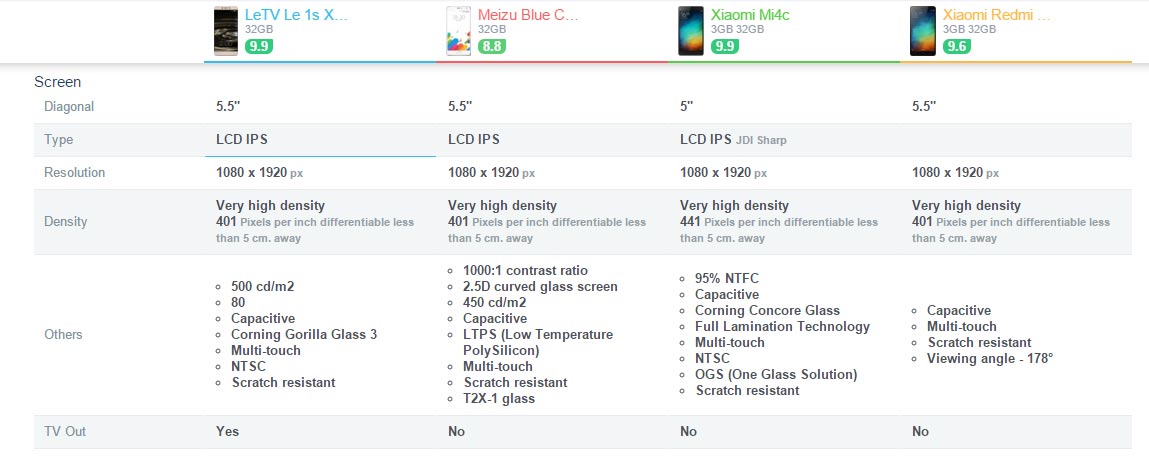This screenshot has height=470, width=1149.
Task: Select the TV Out row label
Action: [65, 431]
